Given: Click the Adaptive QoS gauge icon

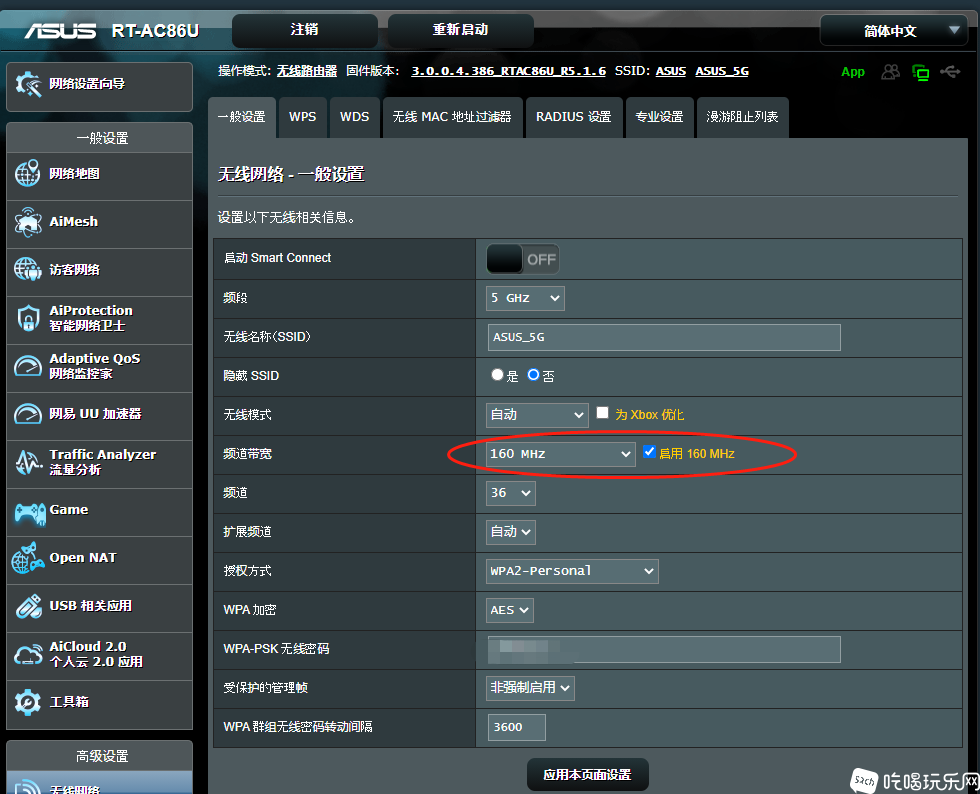Looking at the screenshot, I should coord(28,366).
